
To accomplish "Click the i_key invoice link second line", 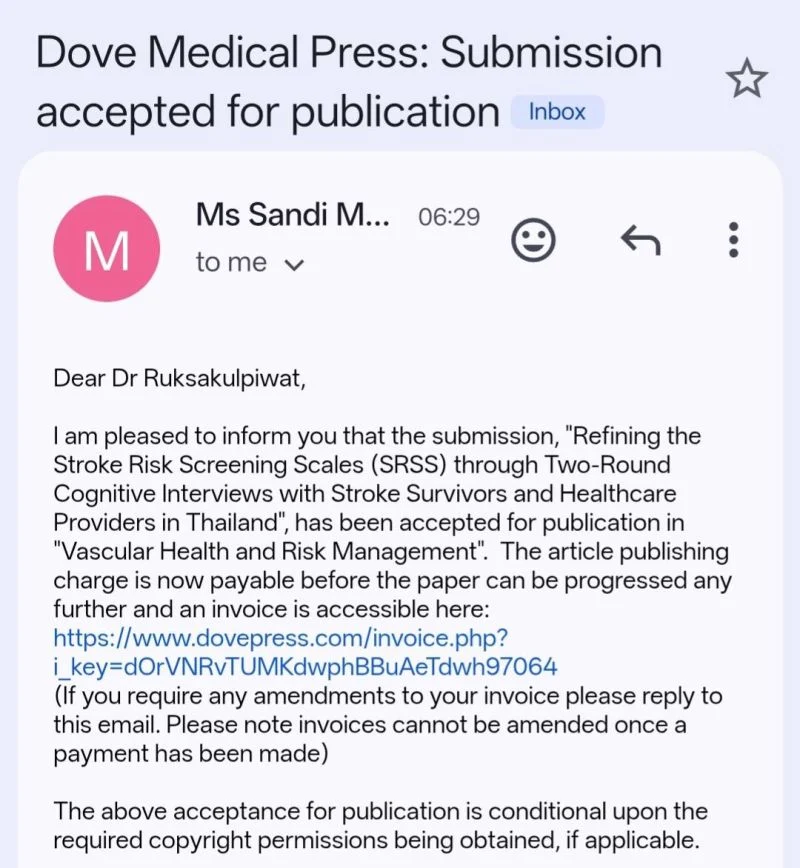I will (305, 666).
